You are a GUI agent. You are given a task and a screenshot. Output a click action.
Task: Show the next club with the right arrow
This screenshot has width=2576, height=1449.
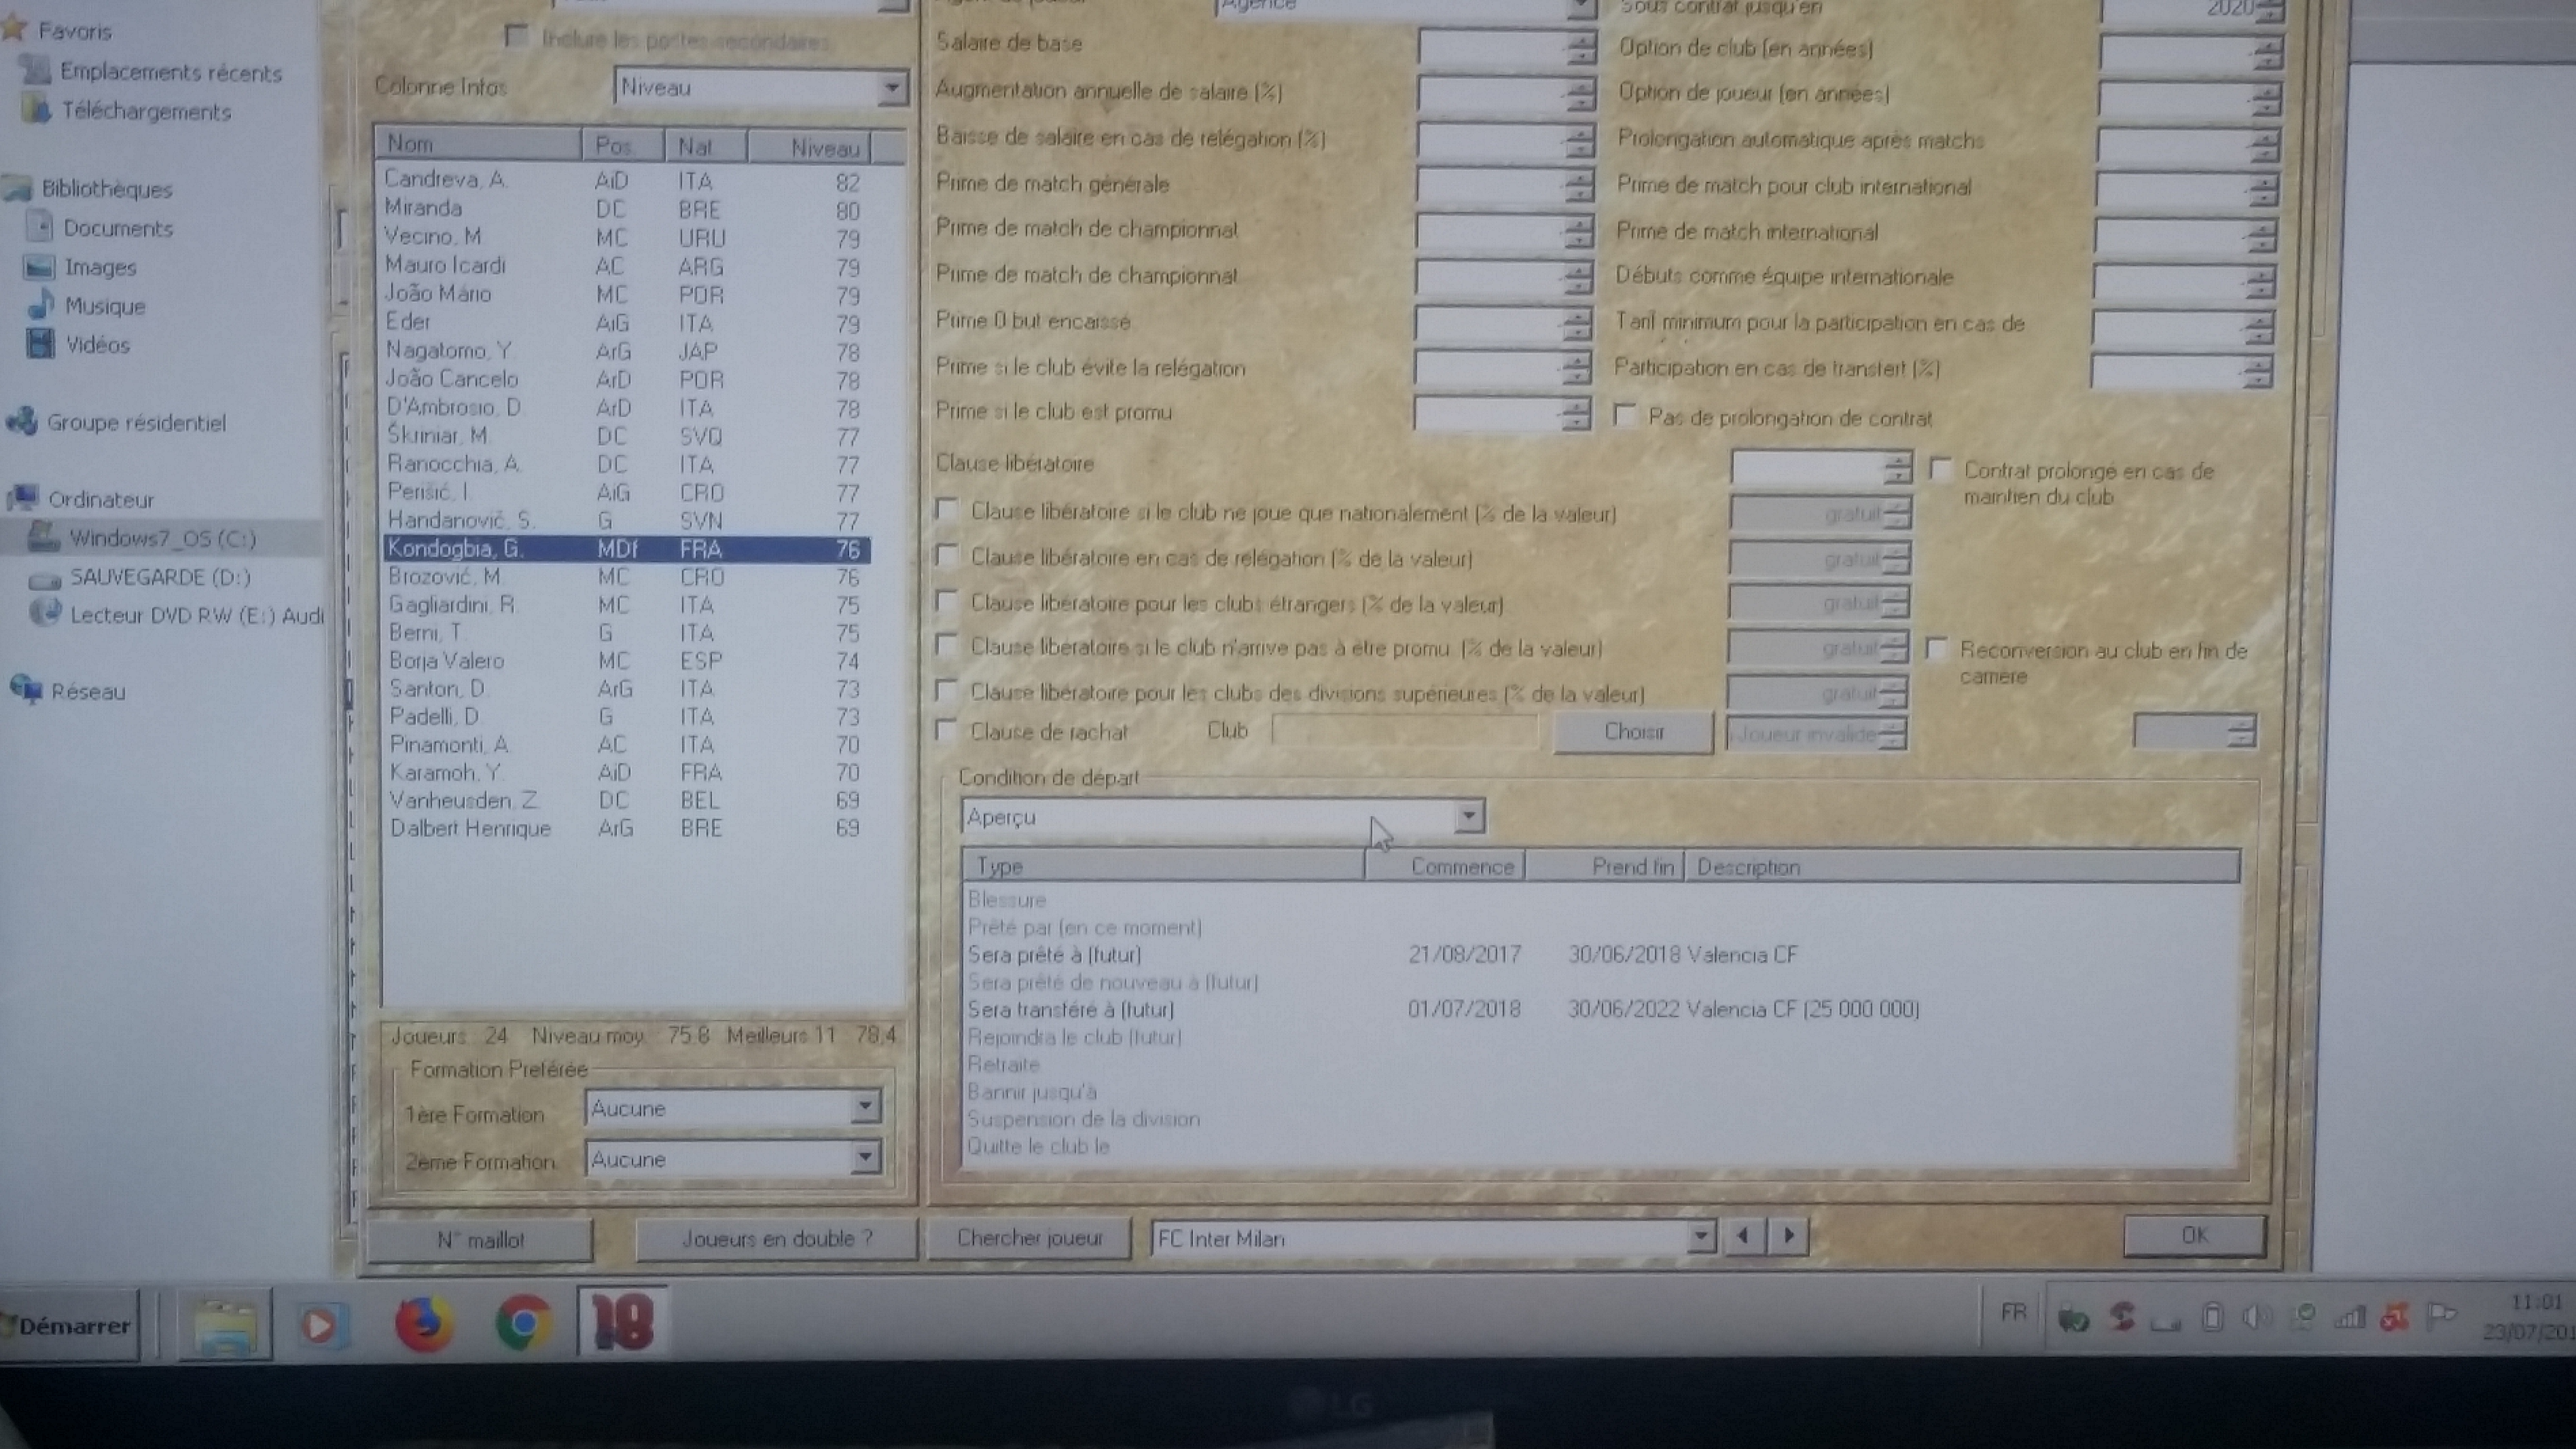point(1788,1236)
